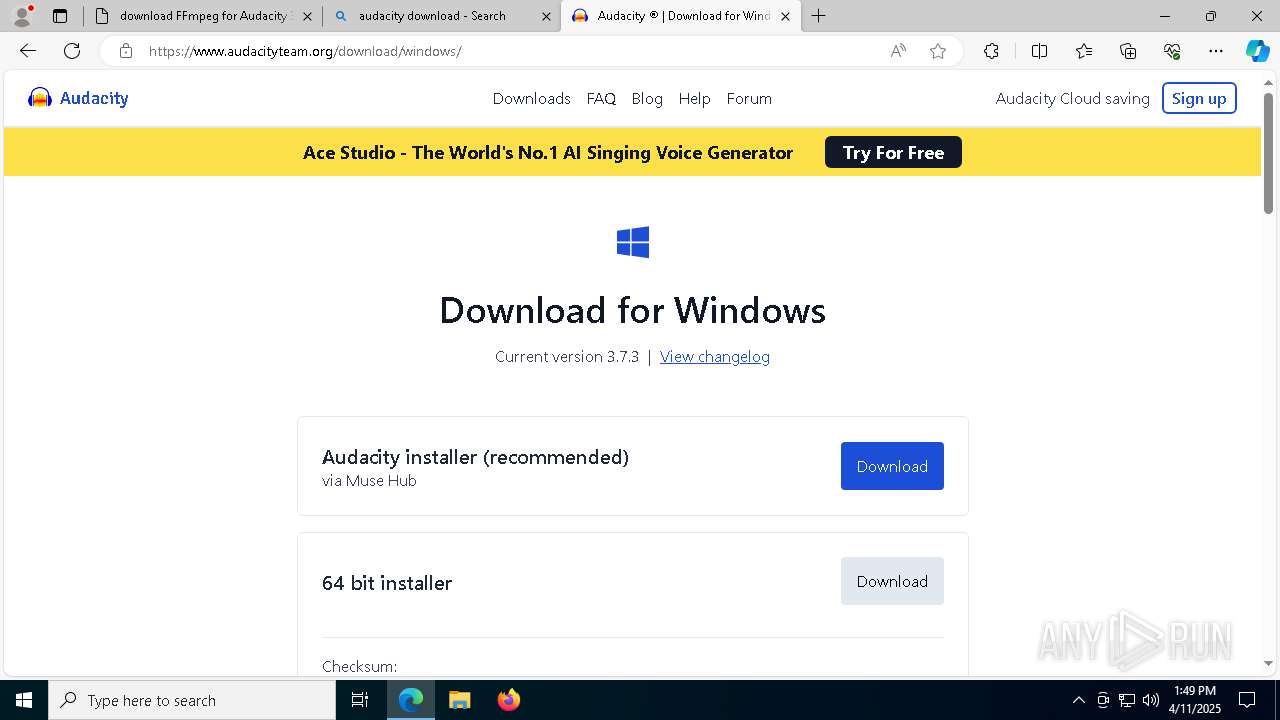Click the Audacity logo home link
Screen dimensions: 1280x720
point(78,98)
